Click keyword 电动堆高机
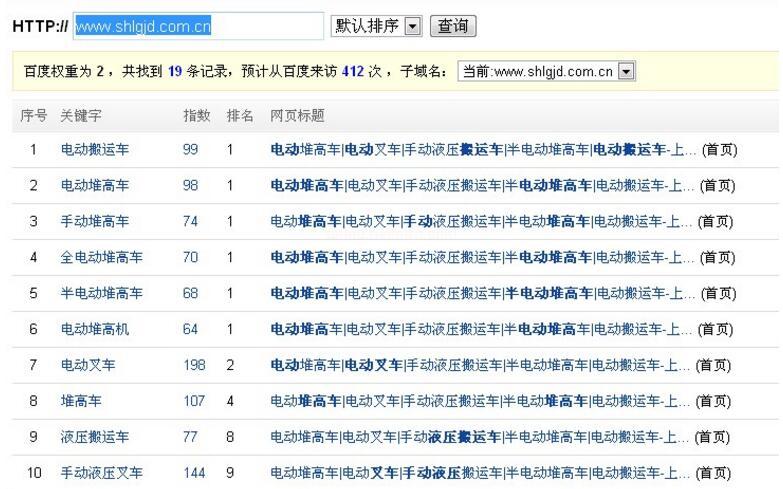The height and width of the screenshot is (489, 783). click(95, 329)
